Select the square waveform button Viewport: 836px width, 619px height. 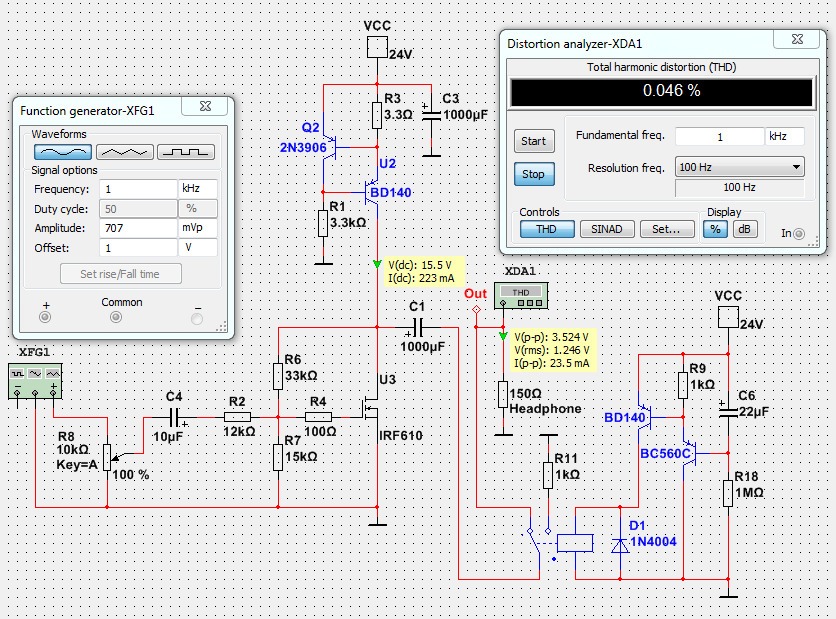coord(186,152)
